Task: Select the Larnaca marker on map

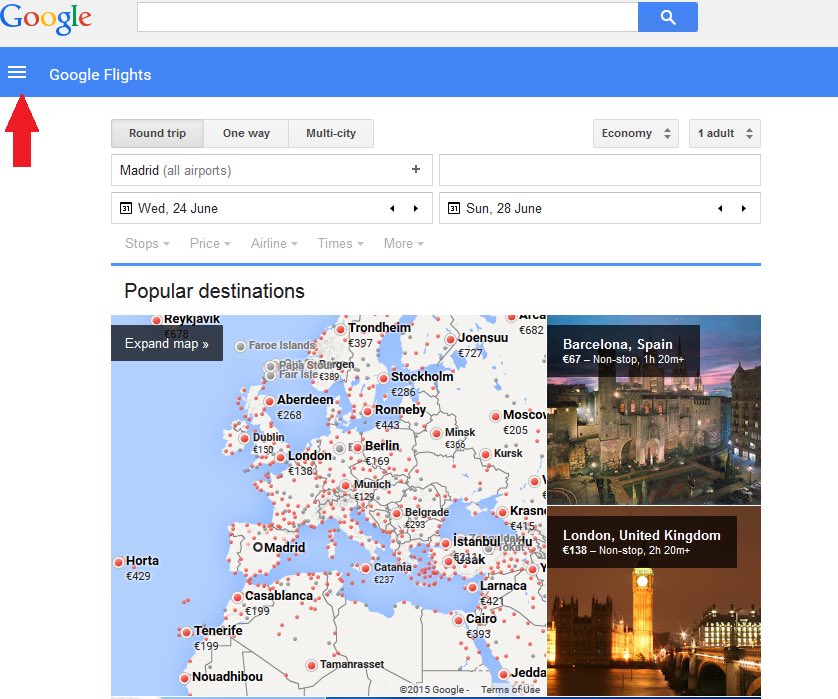Action: click(x=472, y=587)
